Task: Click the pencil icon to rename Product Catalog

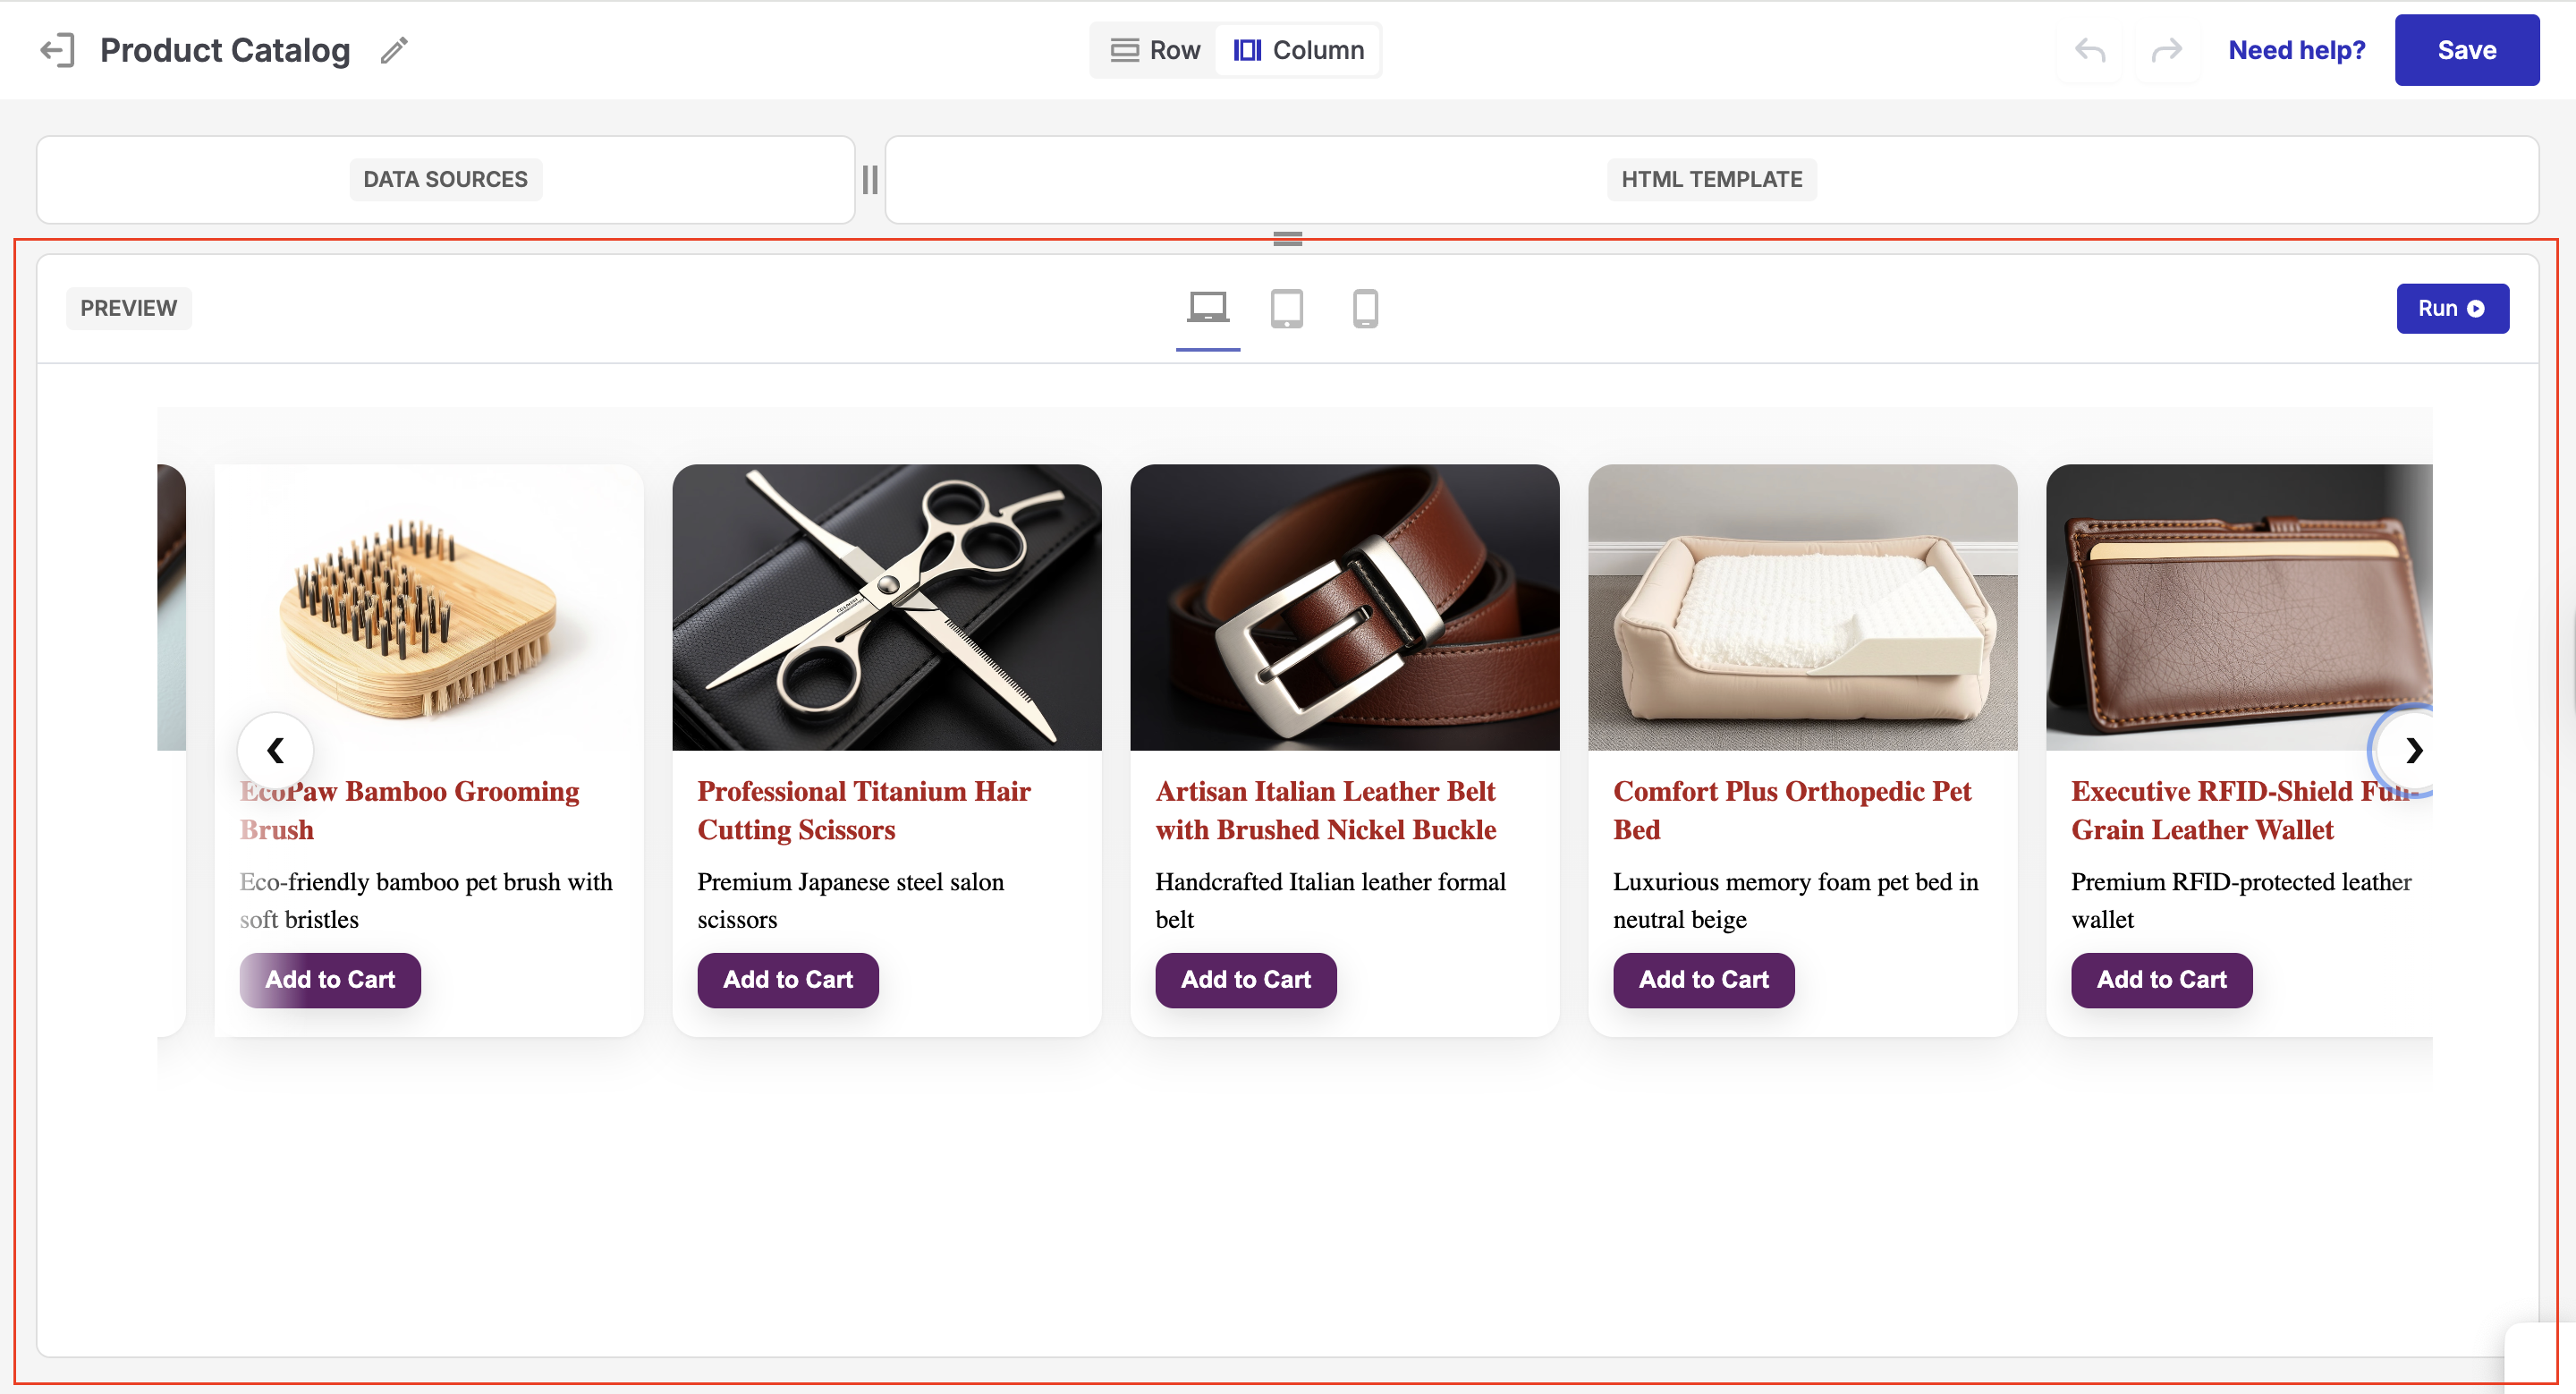Action: pyautogui.click(x=394, y=50)
